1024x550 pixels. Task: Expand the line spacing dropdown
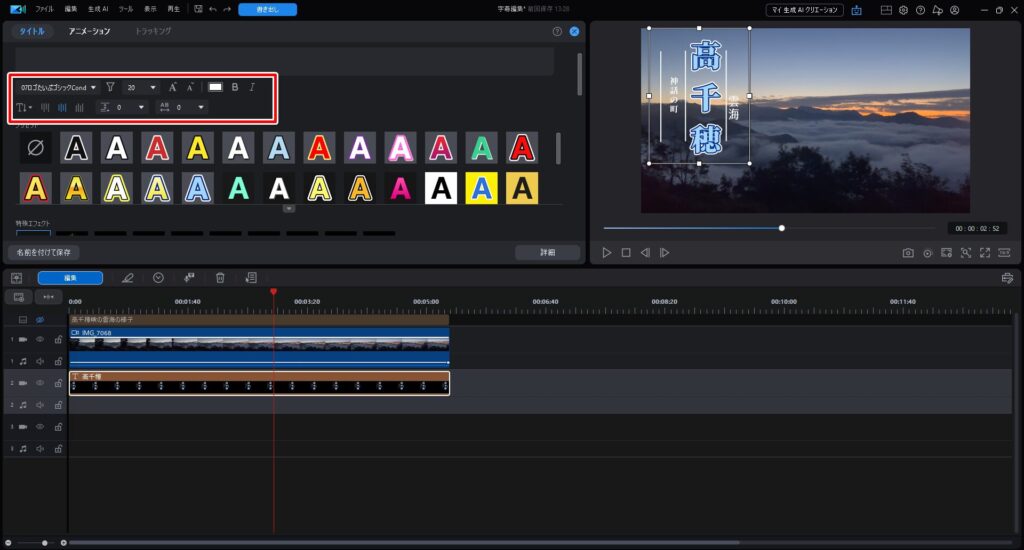coord(141,107)
